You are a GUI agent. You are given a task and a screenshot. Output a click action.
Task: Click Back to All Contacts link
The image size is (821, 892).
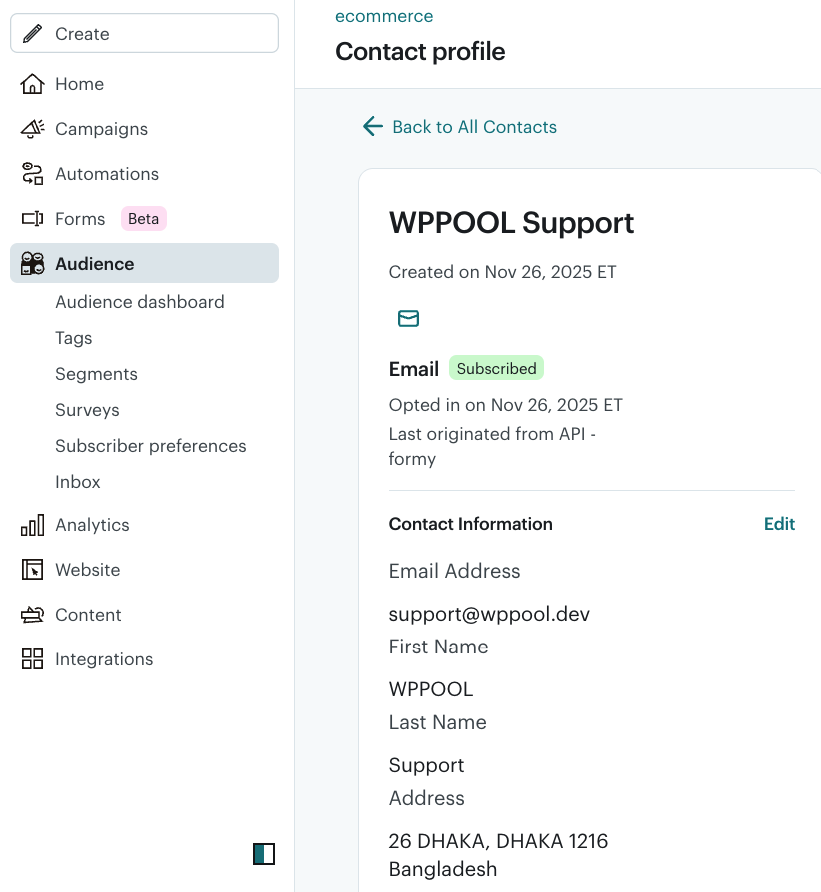[475, 126]
